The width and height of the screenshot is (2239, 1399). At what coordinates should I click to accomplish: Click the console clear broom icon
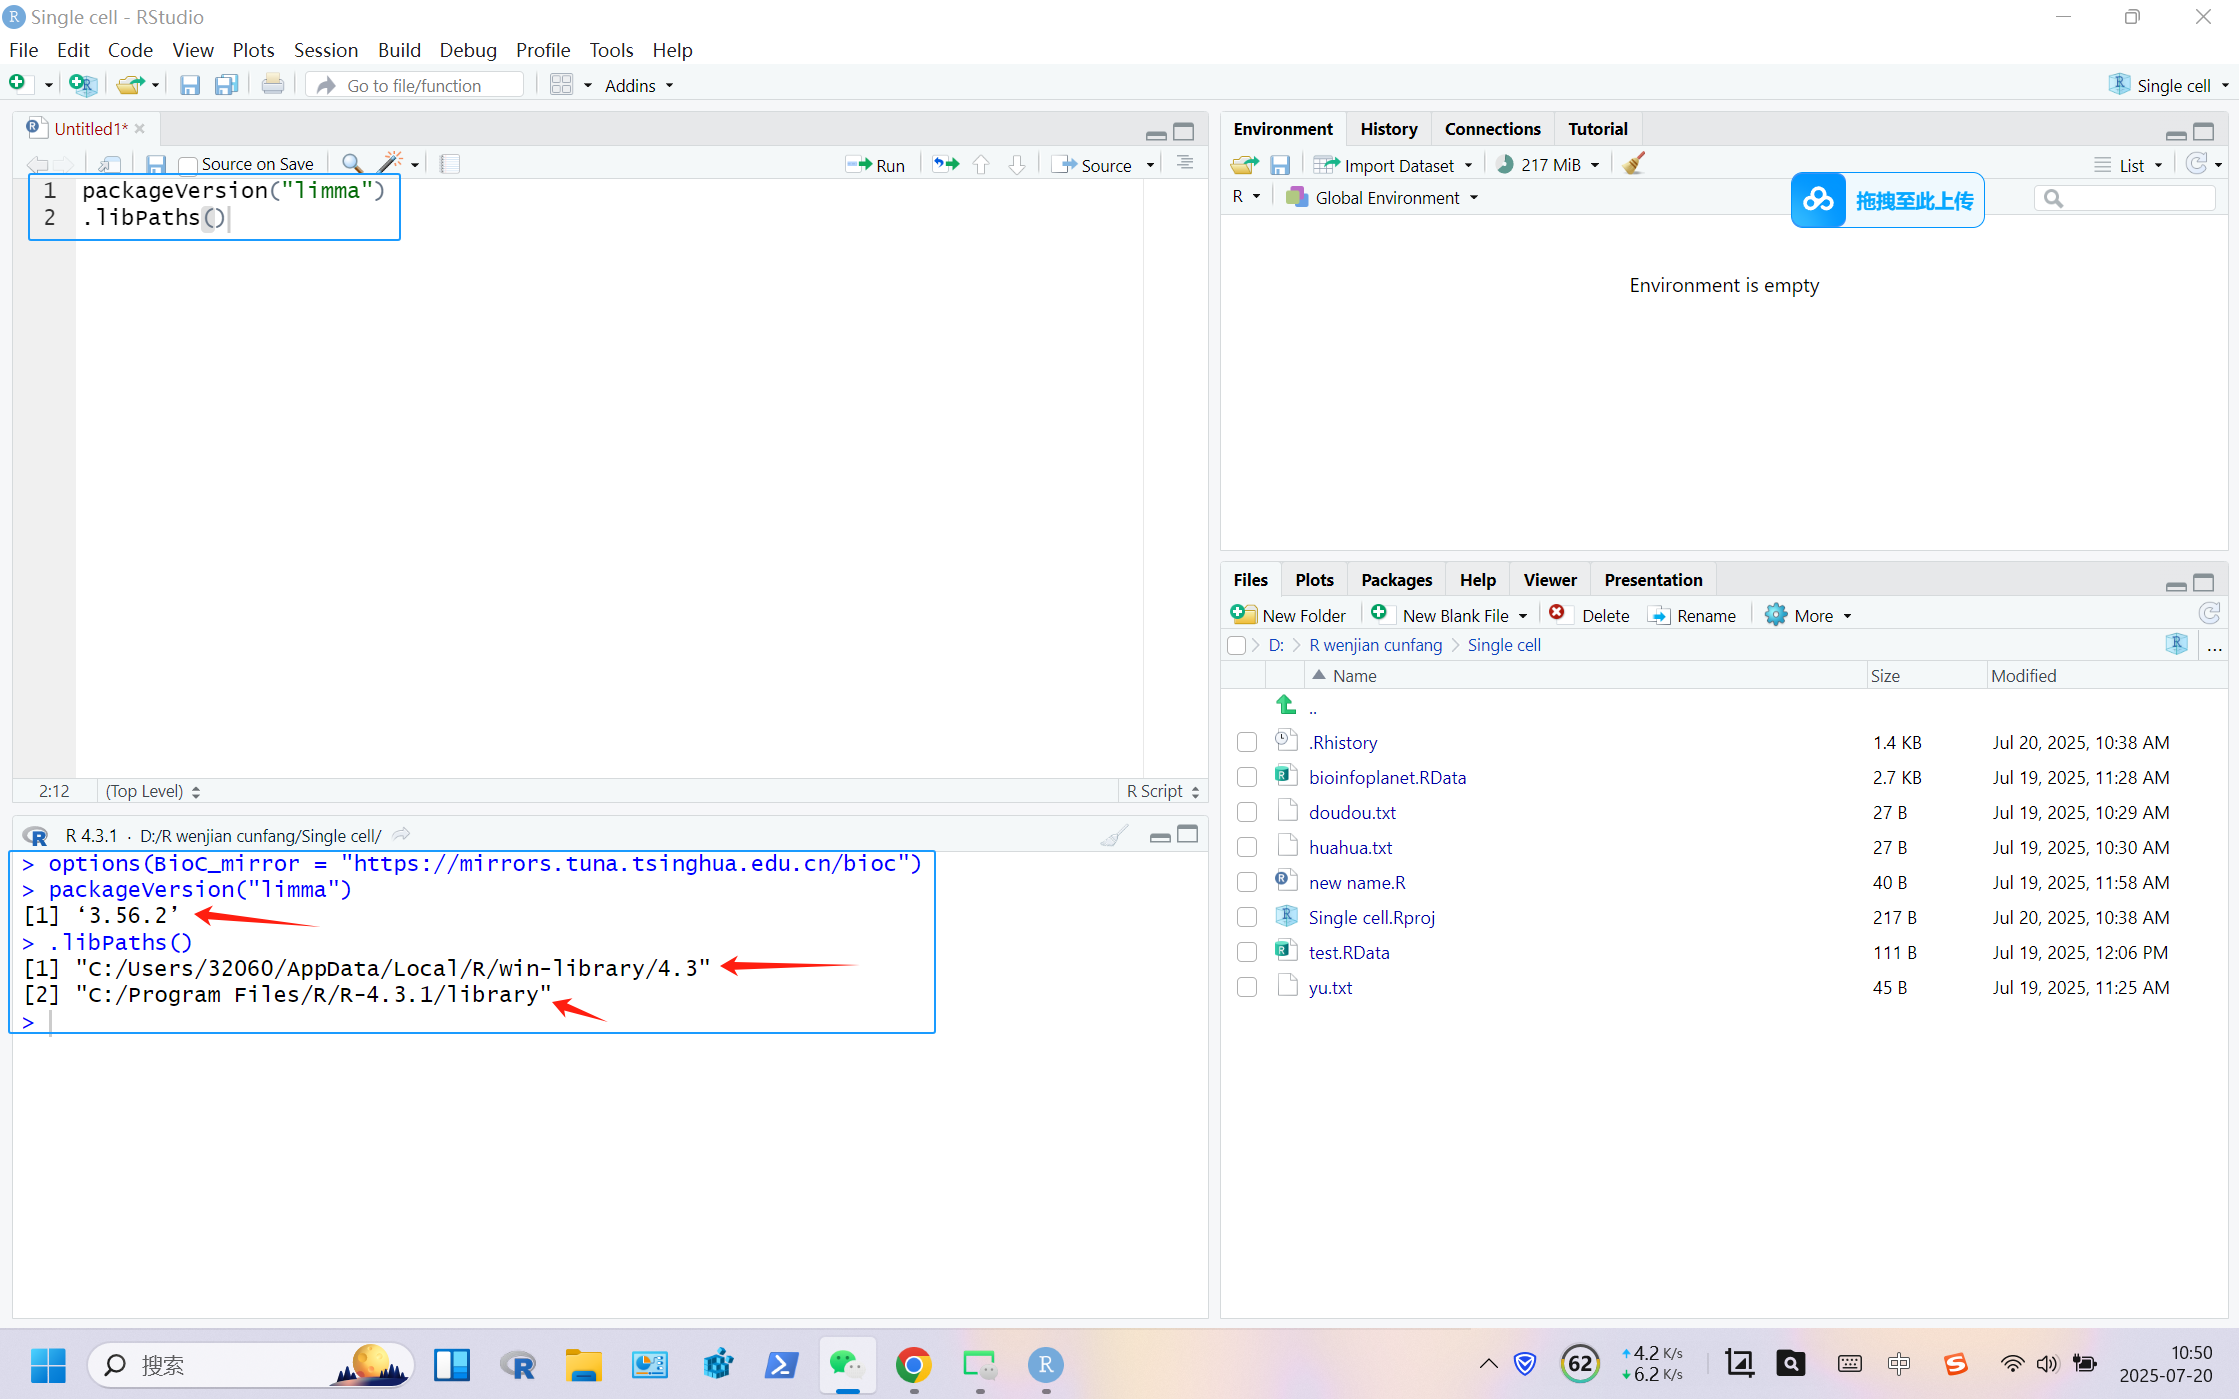[1113, 836]
